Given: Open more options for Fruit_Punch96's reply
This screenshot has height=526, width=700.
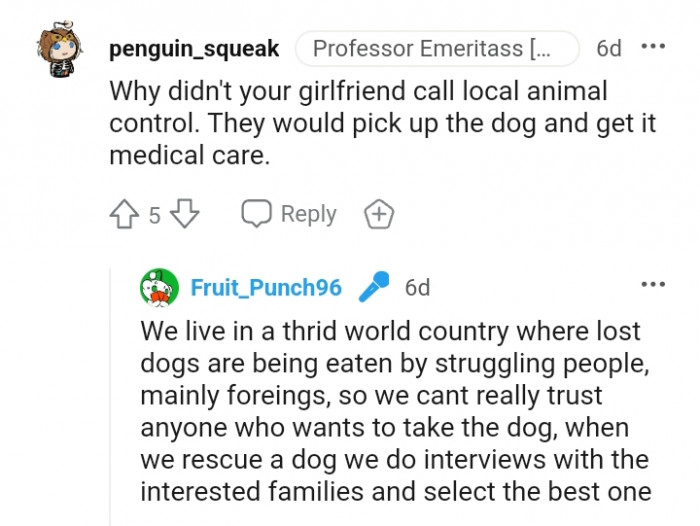Looking at the screenshot, I should tap(652, 285).
